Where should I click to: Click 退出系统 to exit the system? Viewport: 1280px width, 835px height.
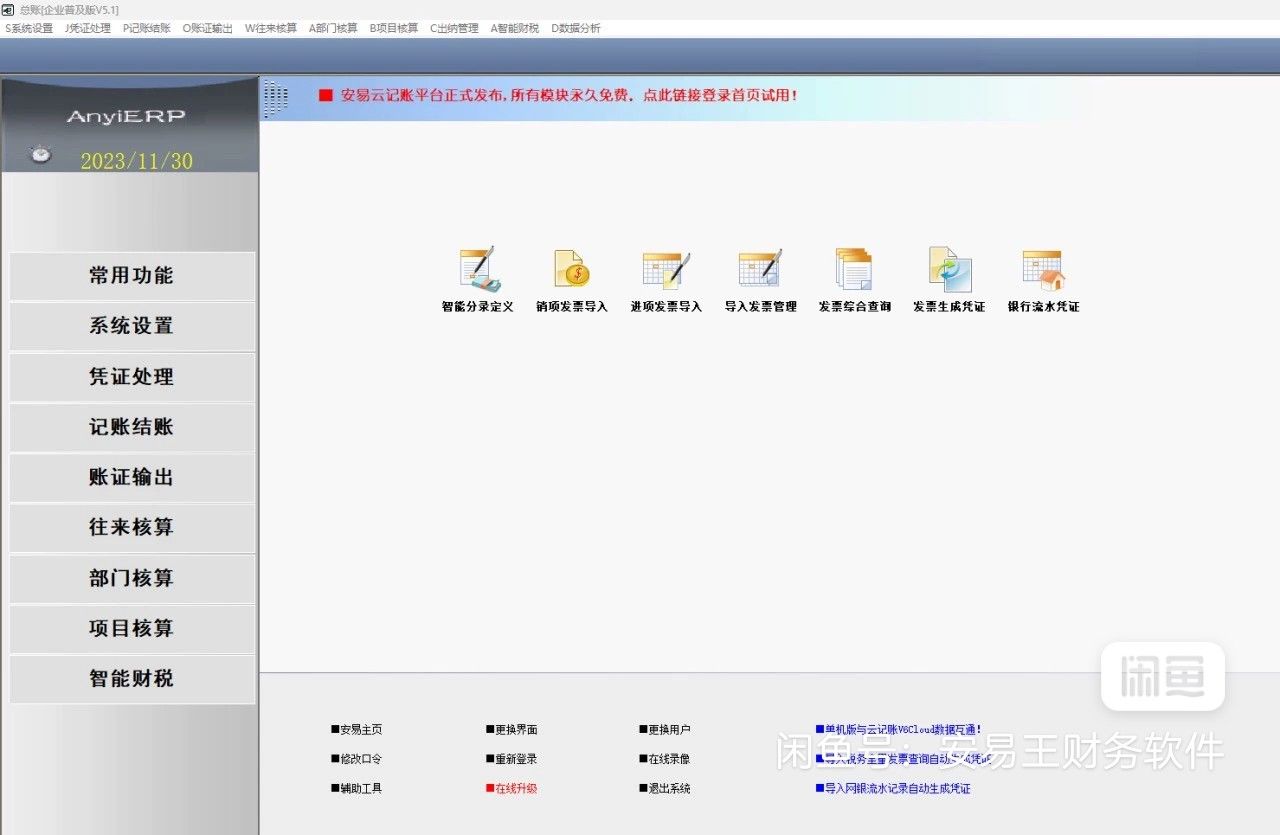click(x=668, y=788)
